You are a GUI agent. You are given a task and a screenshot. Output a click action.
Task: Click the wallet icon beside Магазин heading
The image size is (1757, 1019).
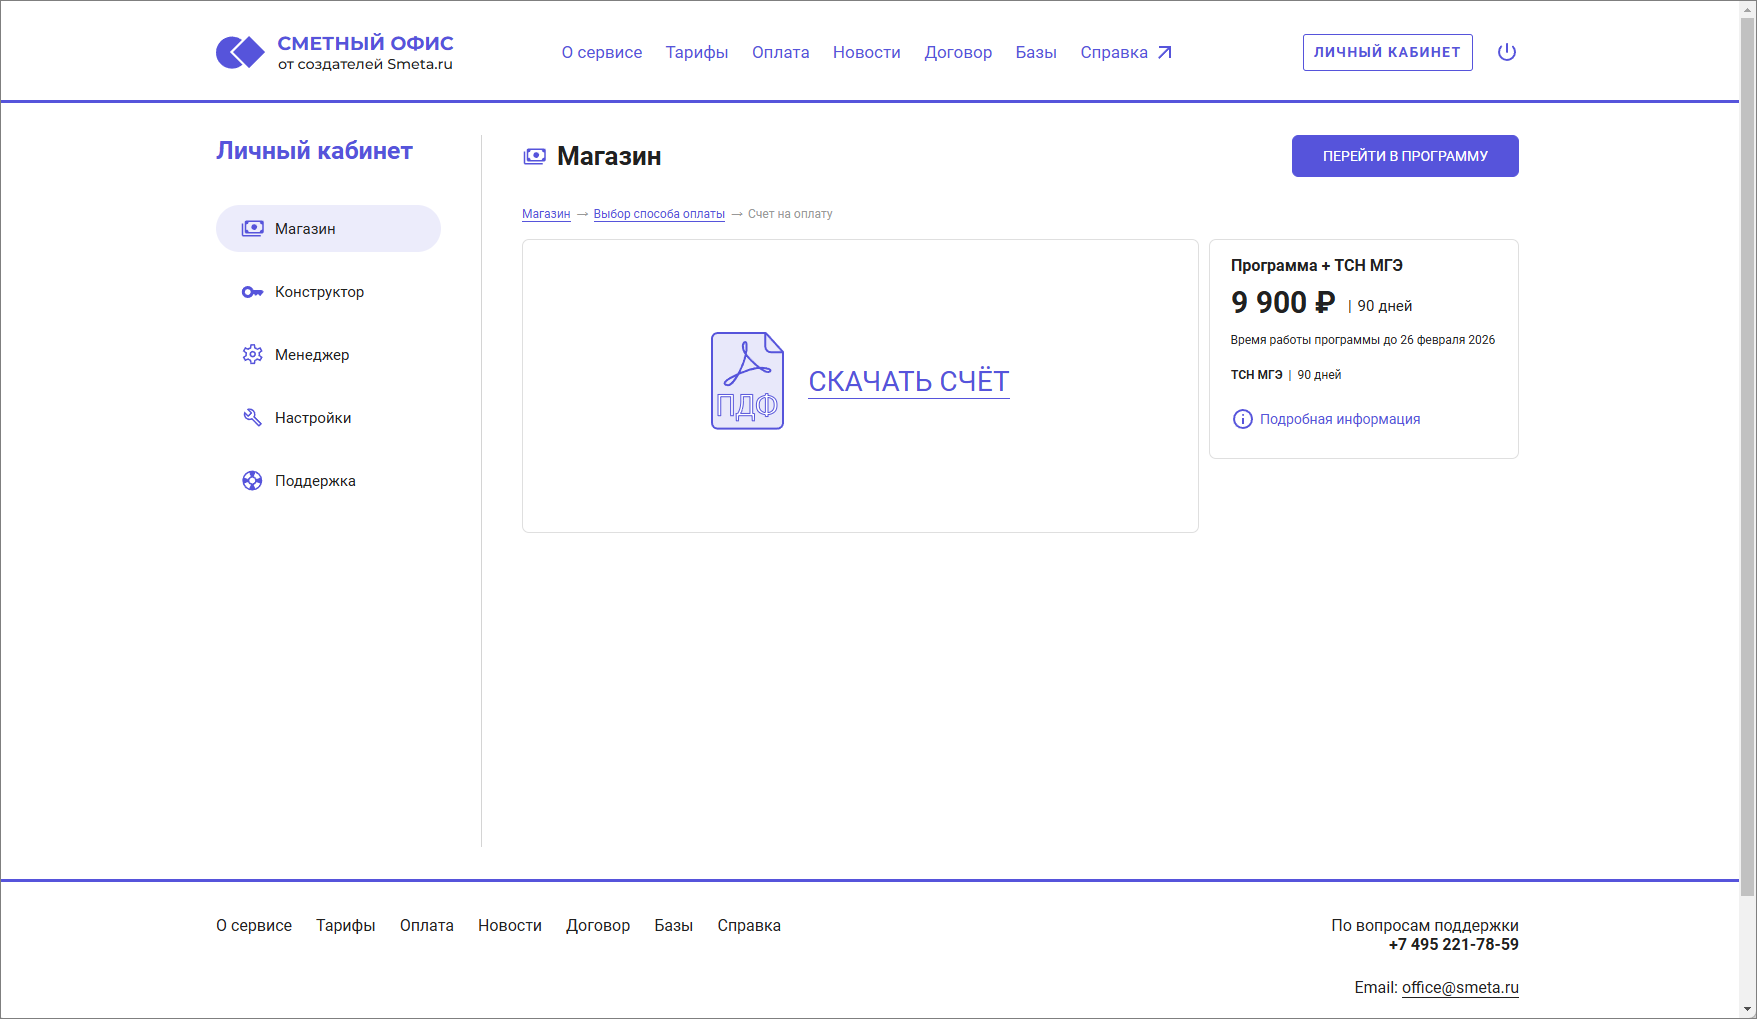pyautogui.click(x=535, y=156)
